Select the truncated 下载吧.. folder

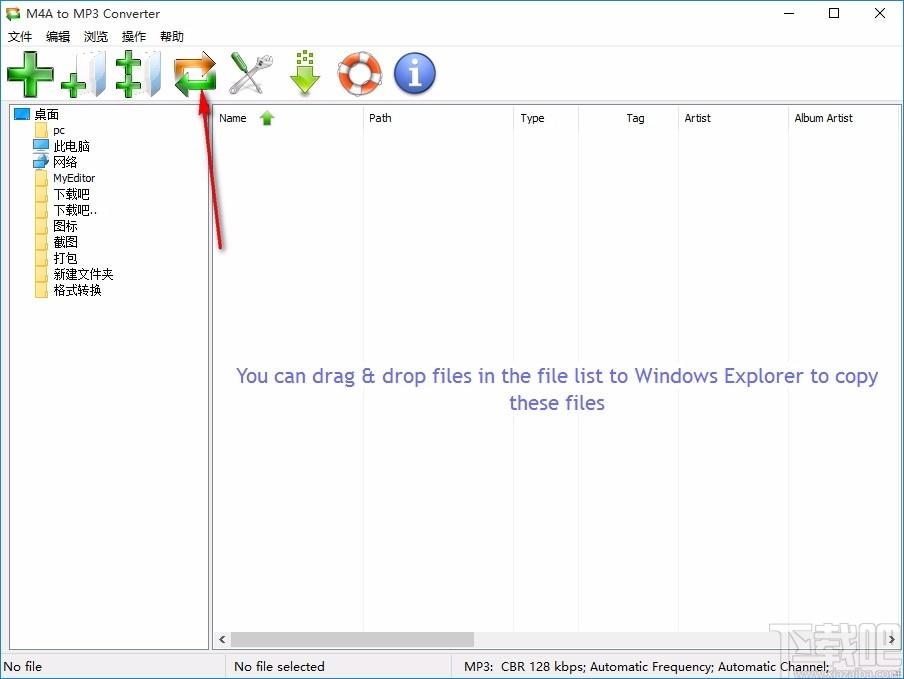tap(75, 210)
